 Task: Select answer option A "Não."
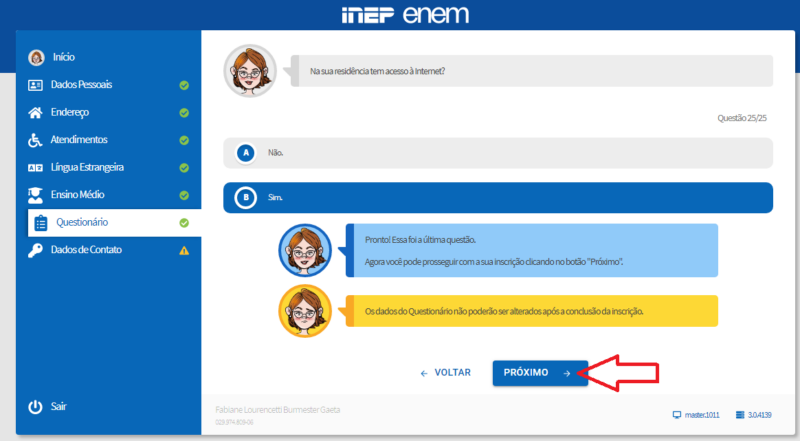498,153
